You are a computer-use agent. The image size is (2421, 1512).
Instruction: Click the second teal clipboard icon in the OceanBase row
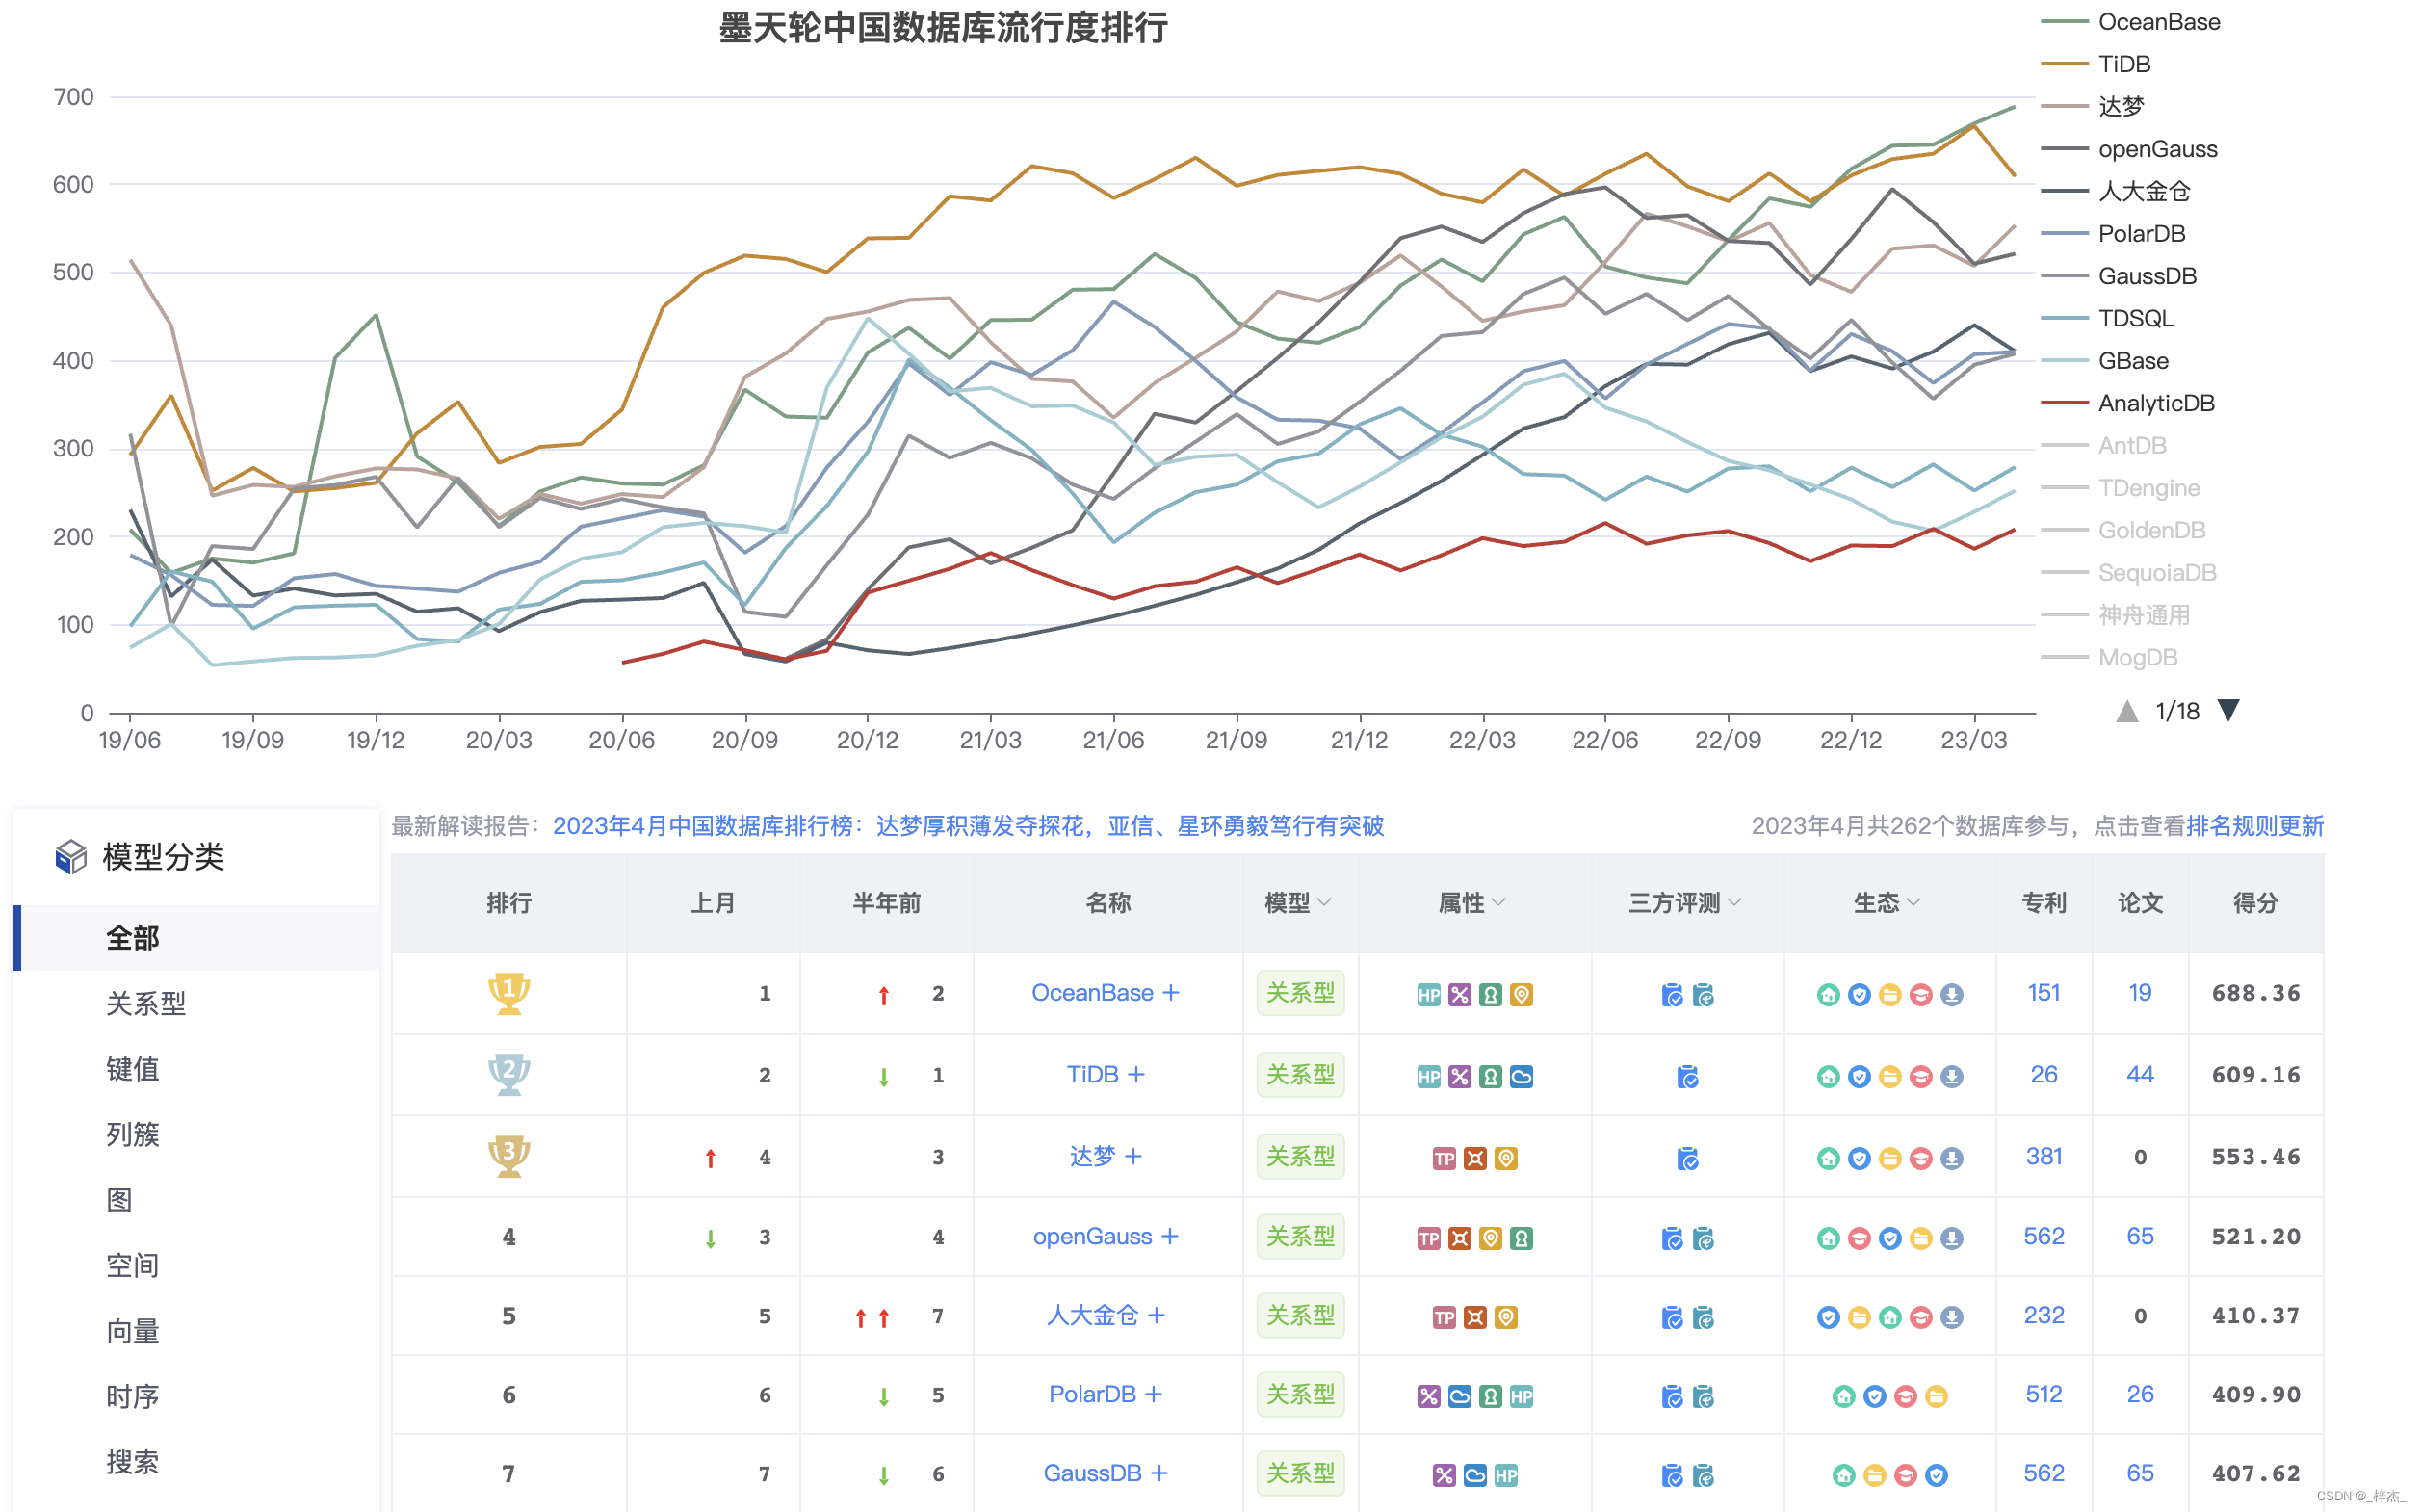(1703, 995)
